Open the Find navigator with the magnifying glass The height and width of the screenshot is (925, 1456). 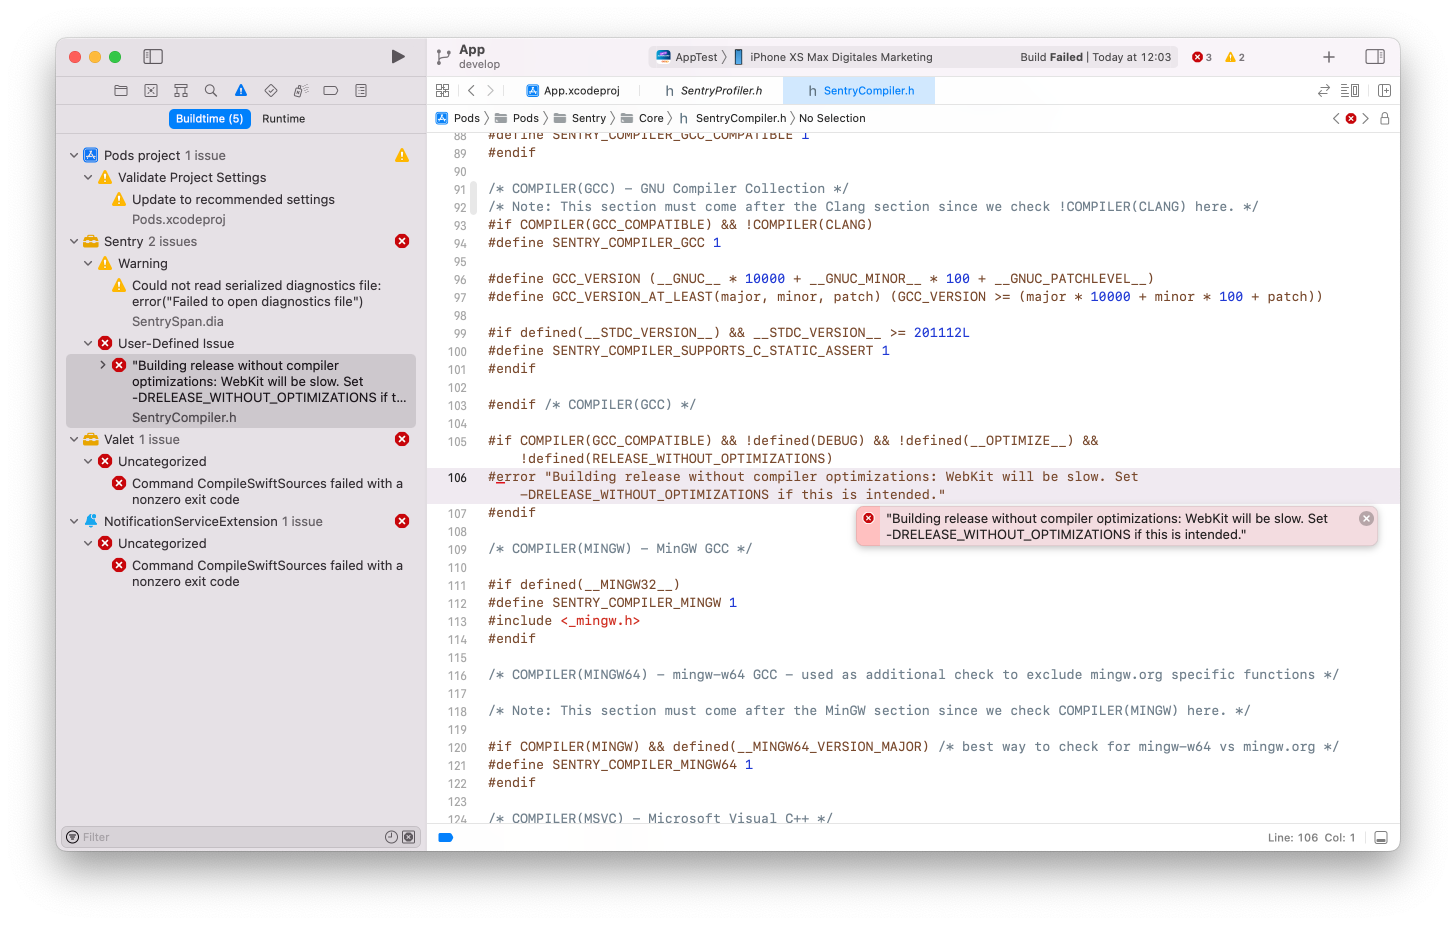click(x=211, y=90)
